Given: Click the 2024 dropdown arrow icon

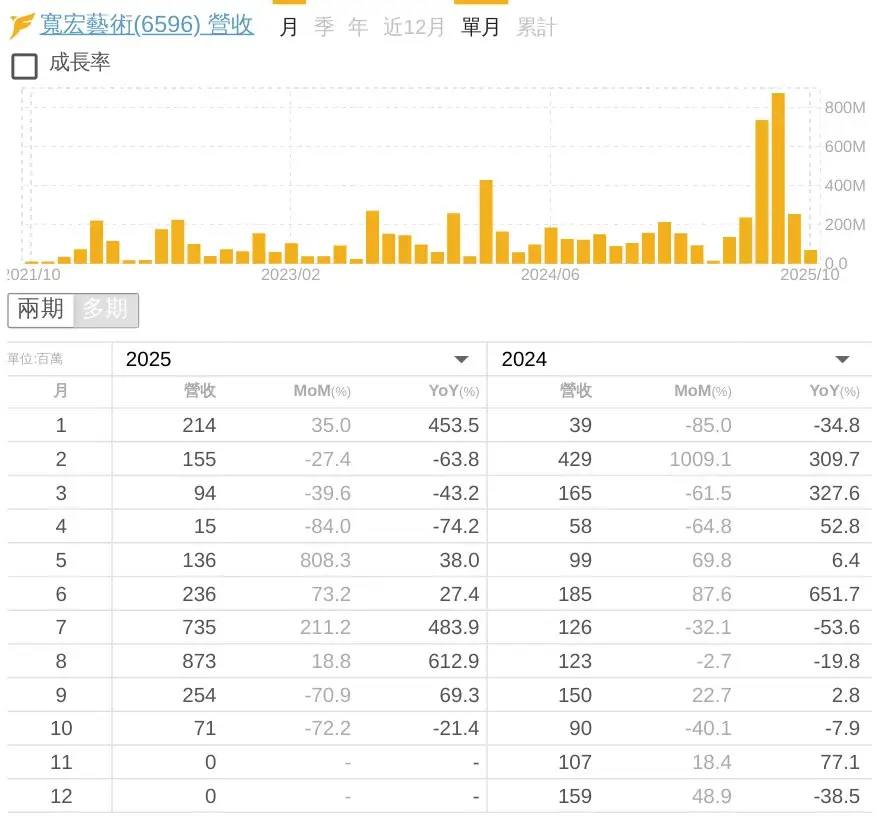Looking at the screenshot, I should click(842, 359).
